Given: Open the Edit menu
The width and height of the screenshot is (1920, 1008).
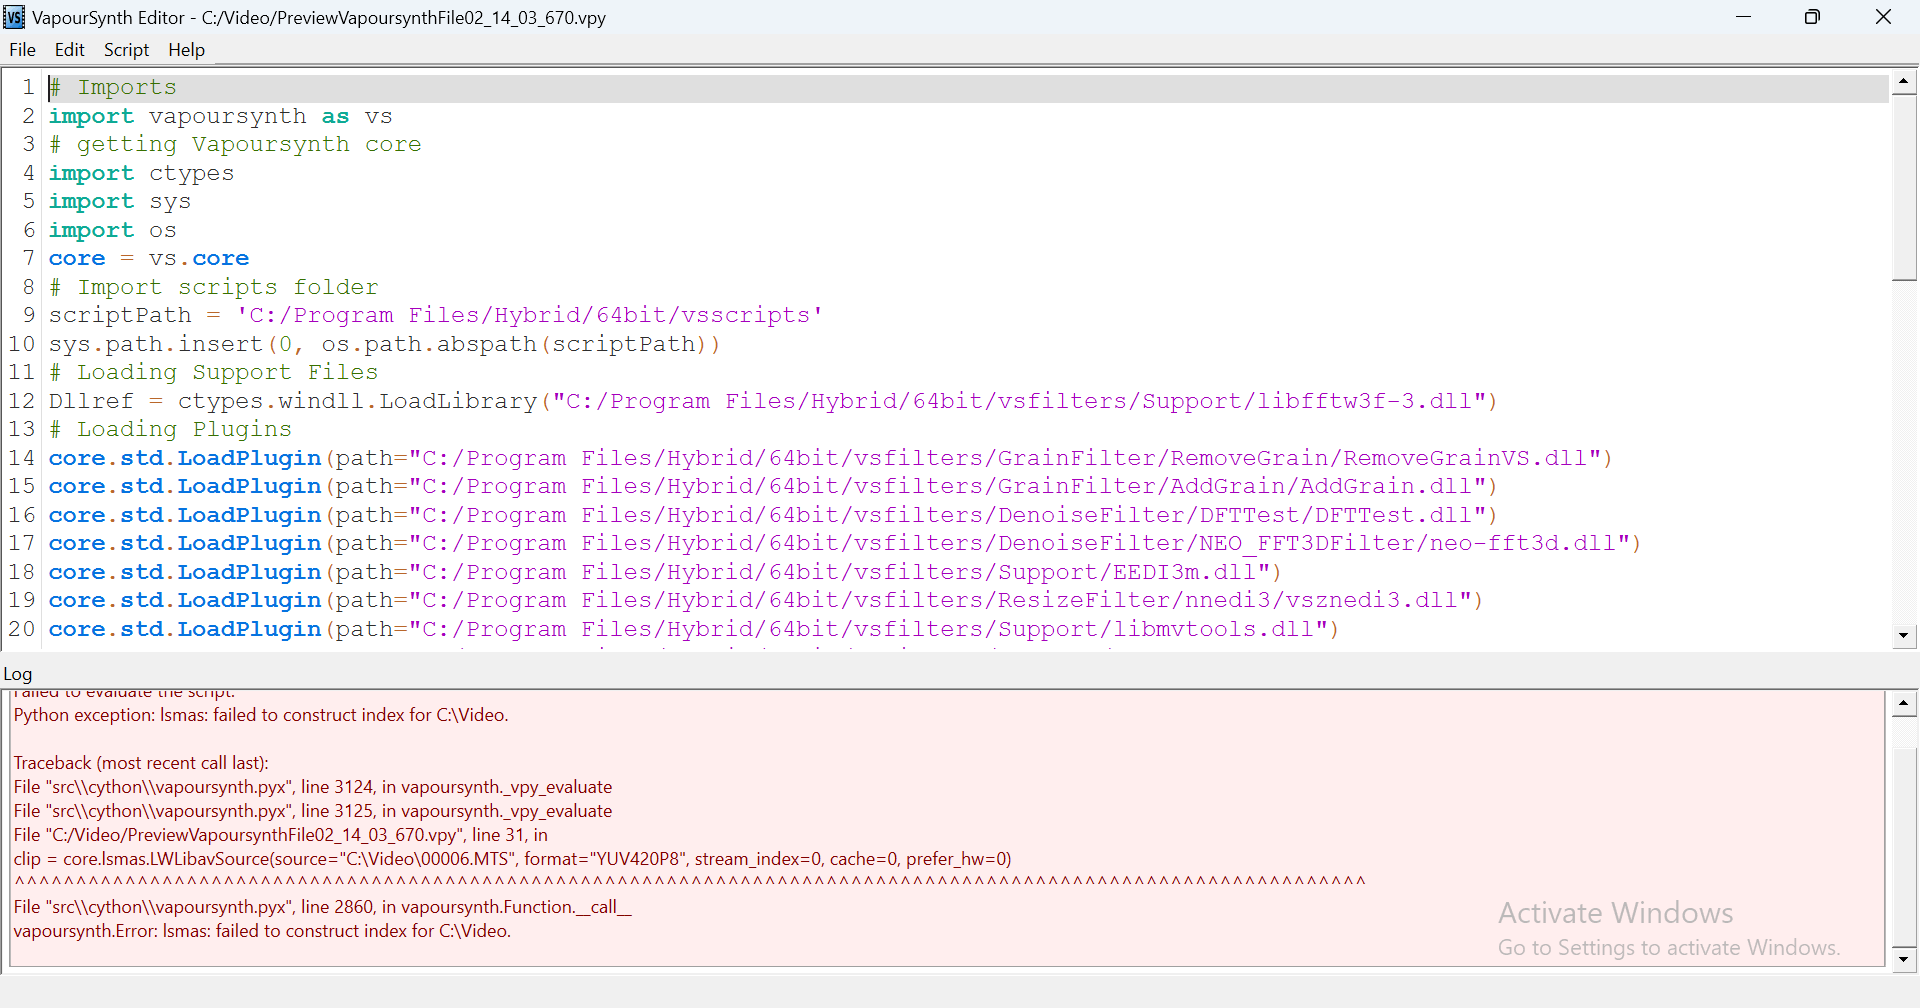Looking at the screenshot, I should coord(69,50).
